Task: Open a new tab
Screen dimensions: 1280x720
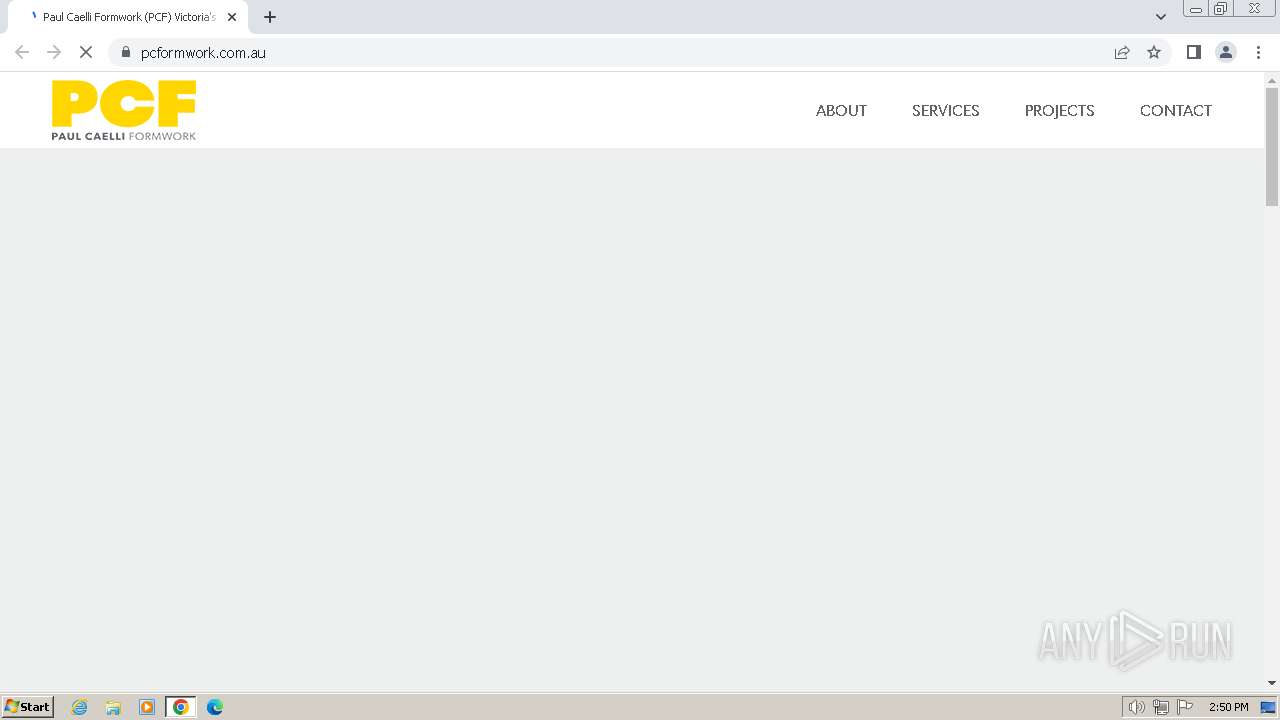Action: 270,17
